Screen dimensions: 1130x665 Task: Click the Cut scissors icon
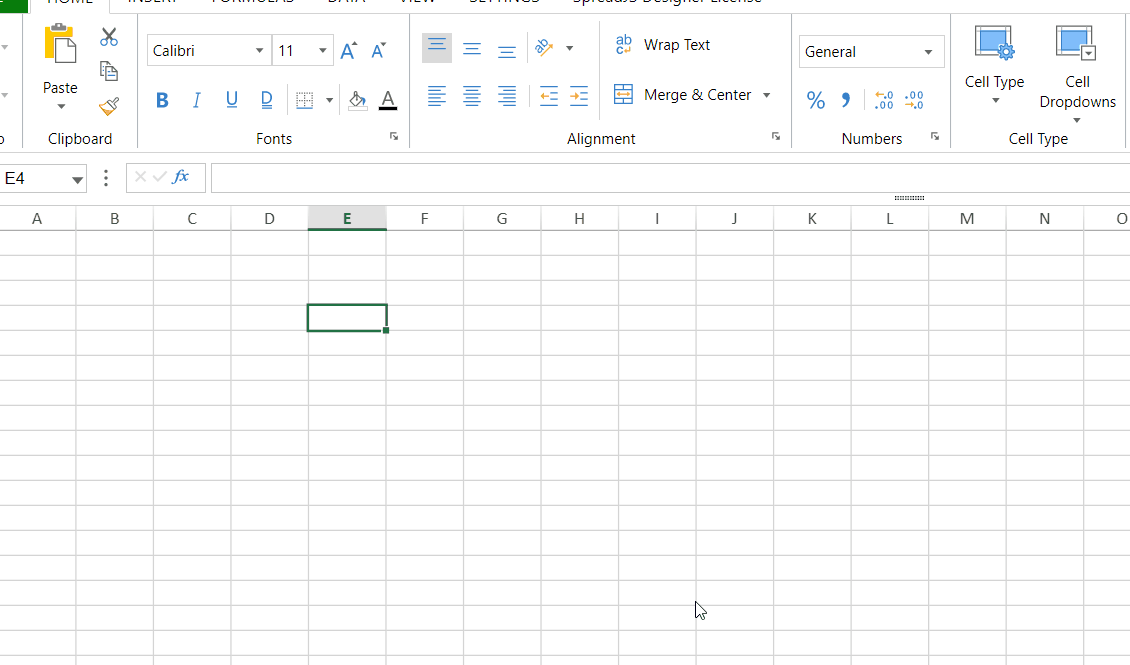point(109,38)
